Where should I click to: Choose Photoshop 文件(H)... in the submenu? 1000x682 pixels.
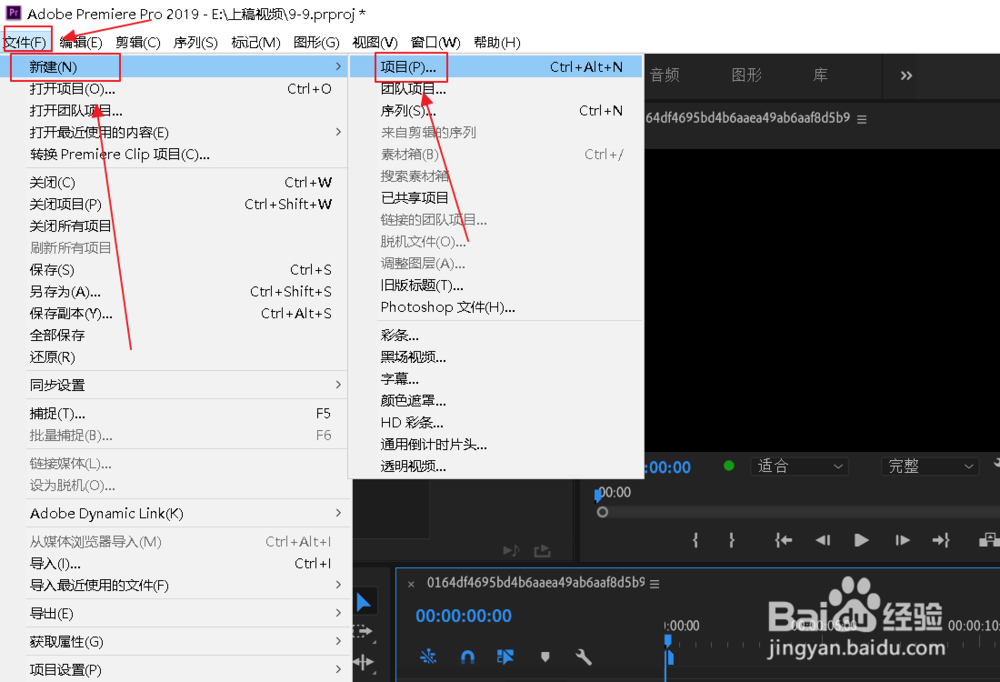pyautogui.click(x=496, y=307)
